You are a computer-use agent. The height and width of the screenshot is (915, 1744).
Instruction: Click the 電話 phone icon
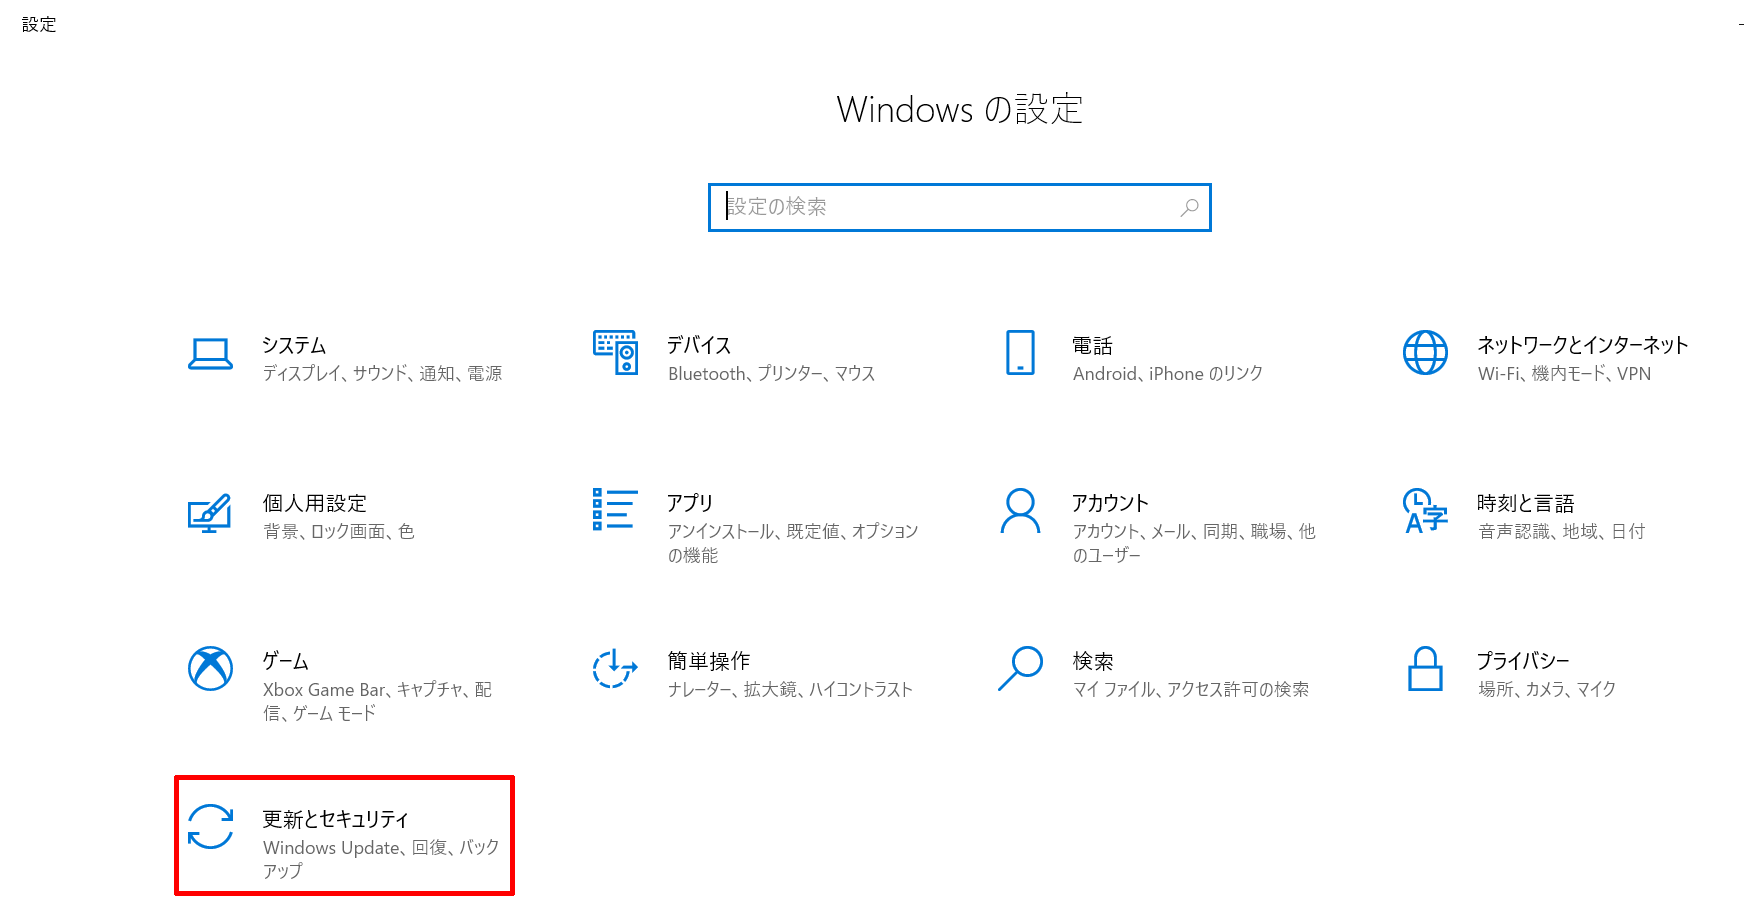(1020, 352)
